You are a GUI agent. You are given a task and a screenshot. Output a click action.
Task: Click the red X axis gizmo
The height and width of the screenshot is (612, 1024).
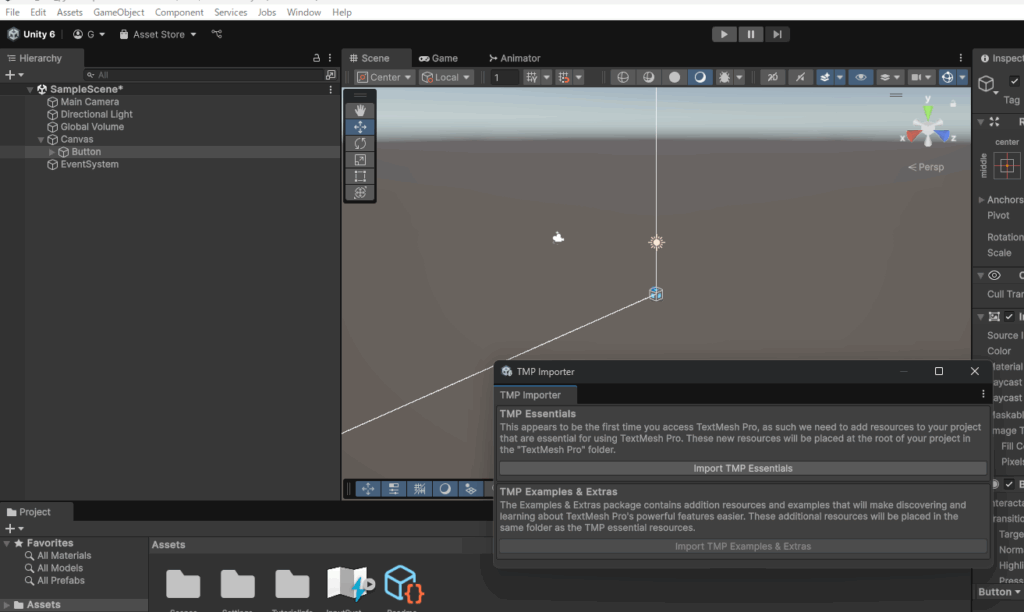(912, 137)
